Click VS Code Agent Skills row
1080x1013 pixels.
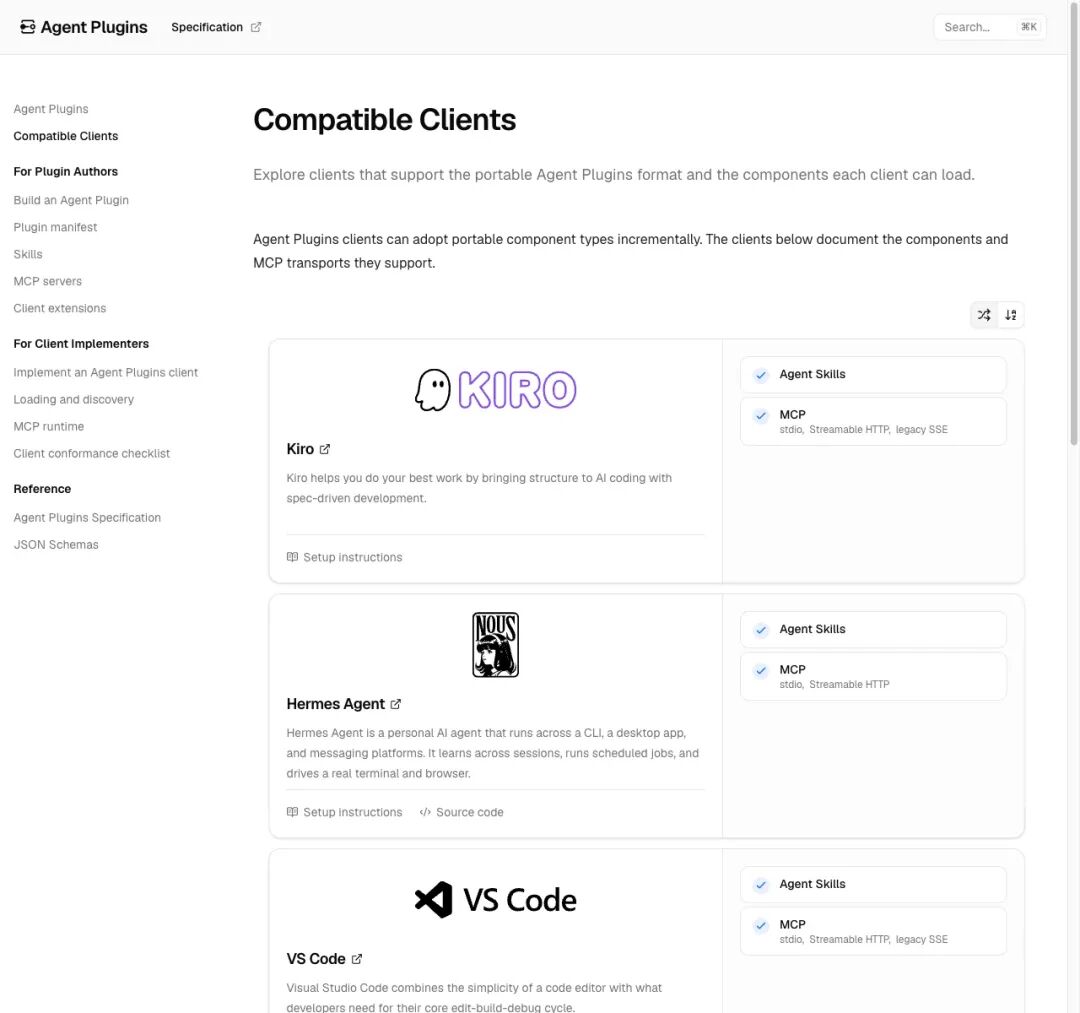pyautogui.click(x=873, y=884)
